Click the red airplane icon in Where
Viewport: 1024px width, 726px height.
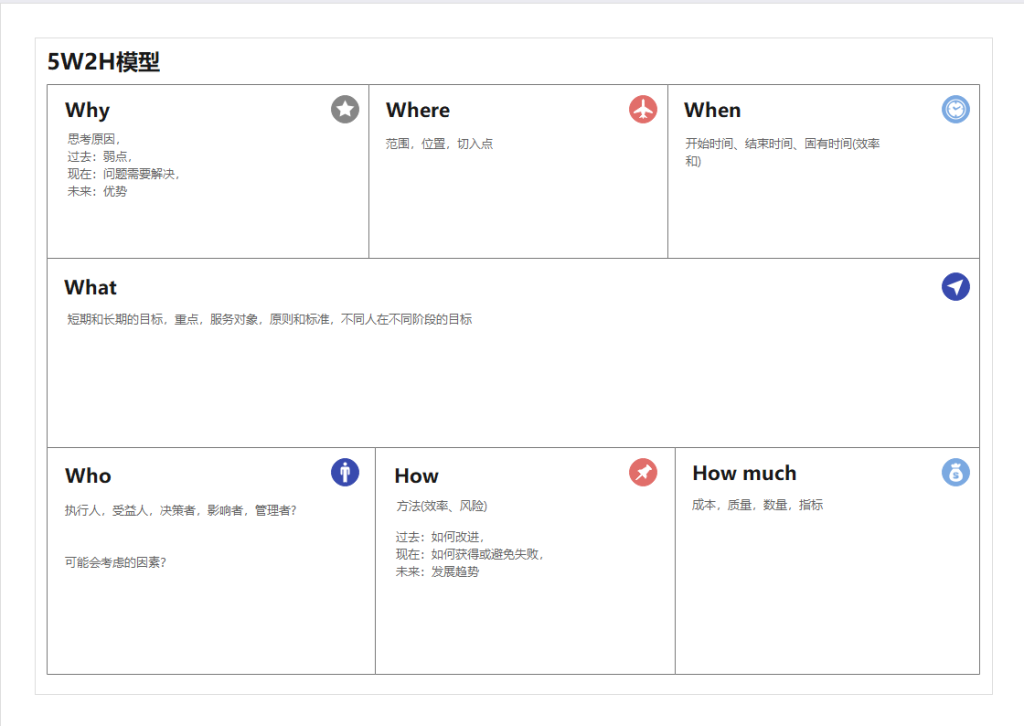[x=643, y=109]
